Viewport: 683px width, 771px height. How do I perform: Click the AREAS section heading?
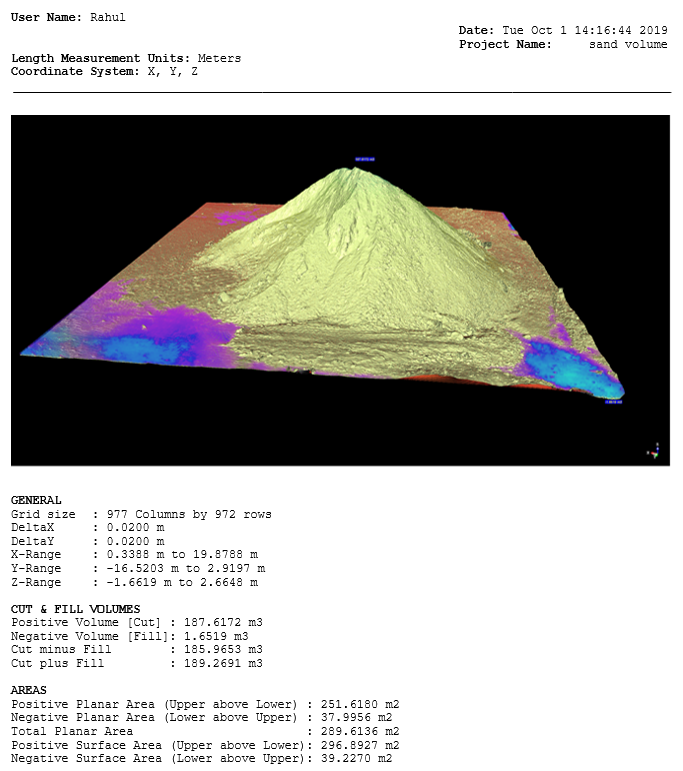tap(28, 690)
